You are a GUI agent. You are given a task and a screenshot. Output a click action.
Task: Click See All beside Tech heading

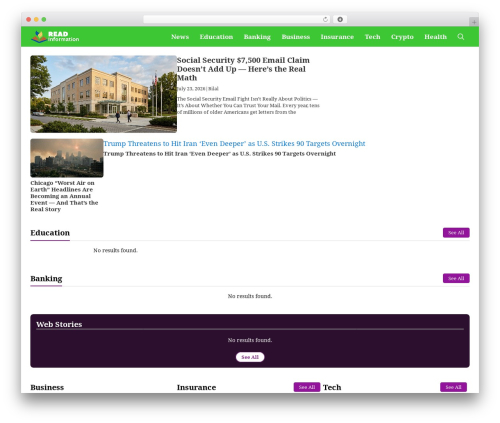(x=453, y=387)
